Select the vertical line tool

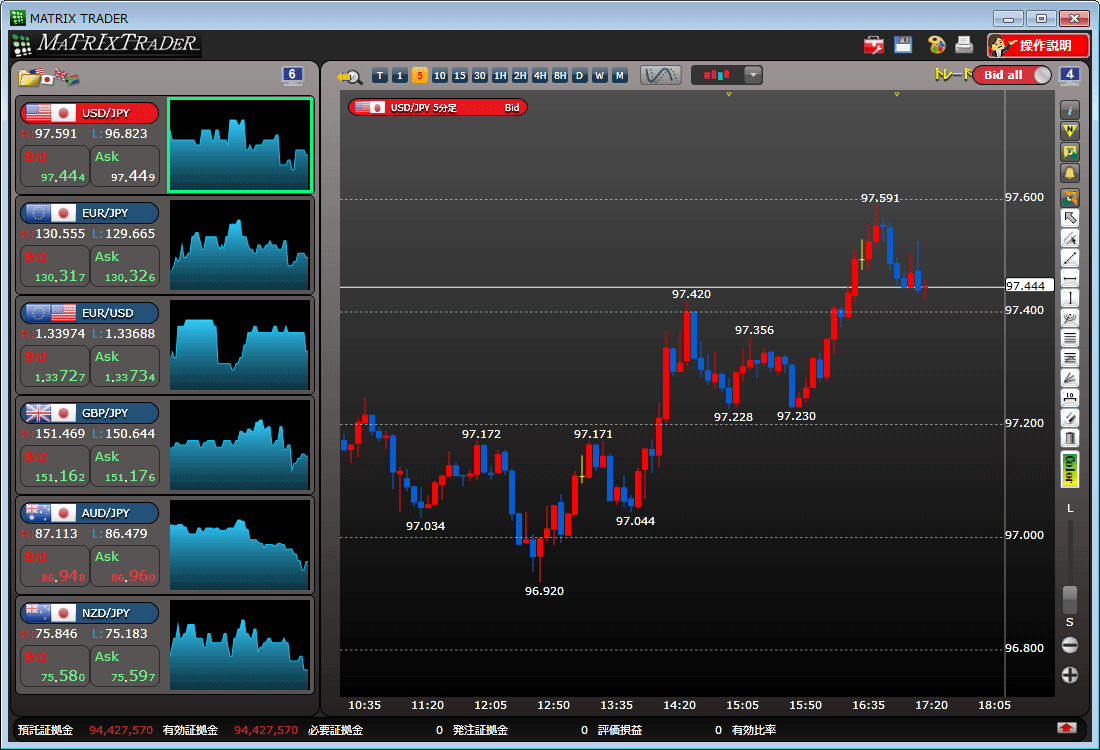pyautogui.click(x=1069, y=298)
